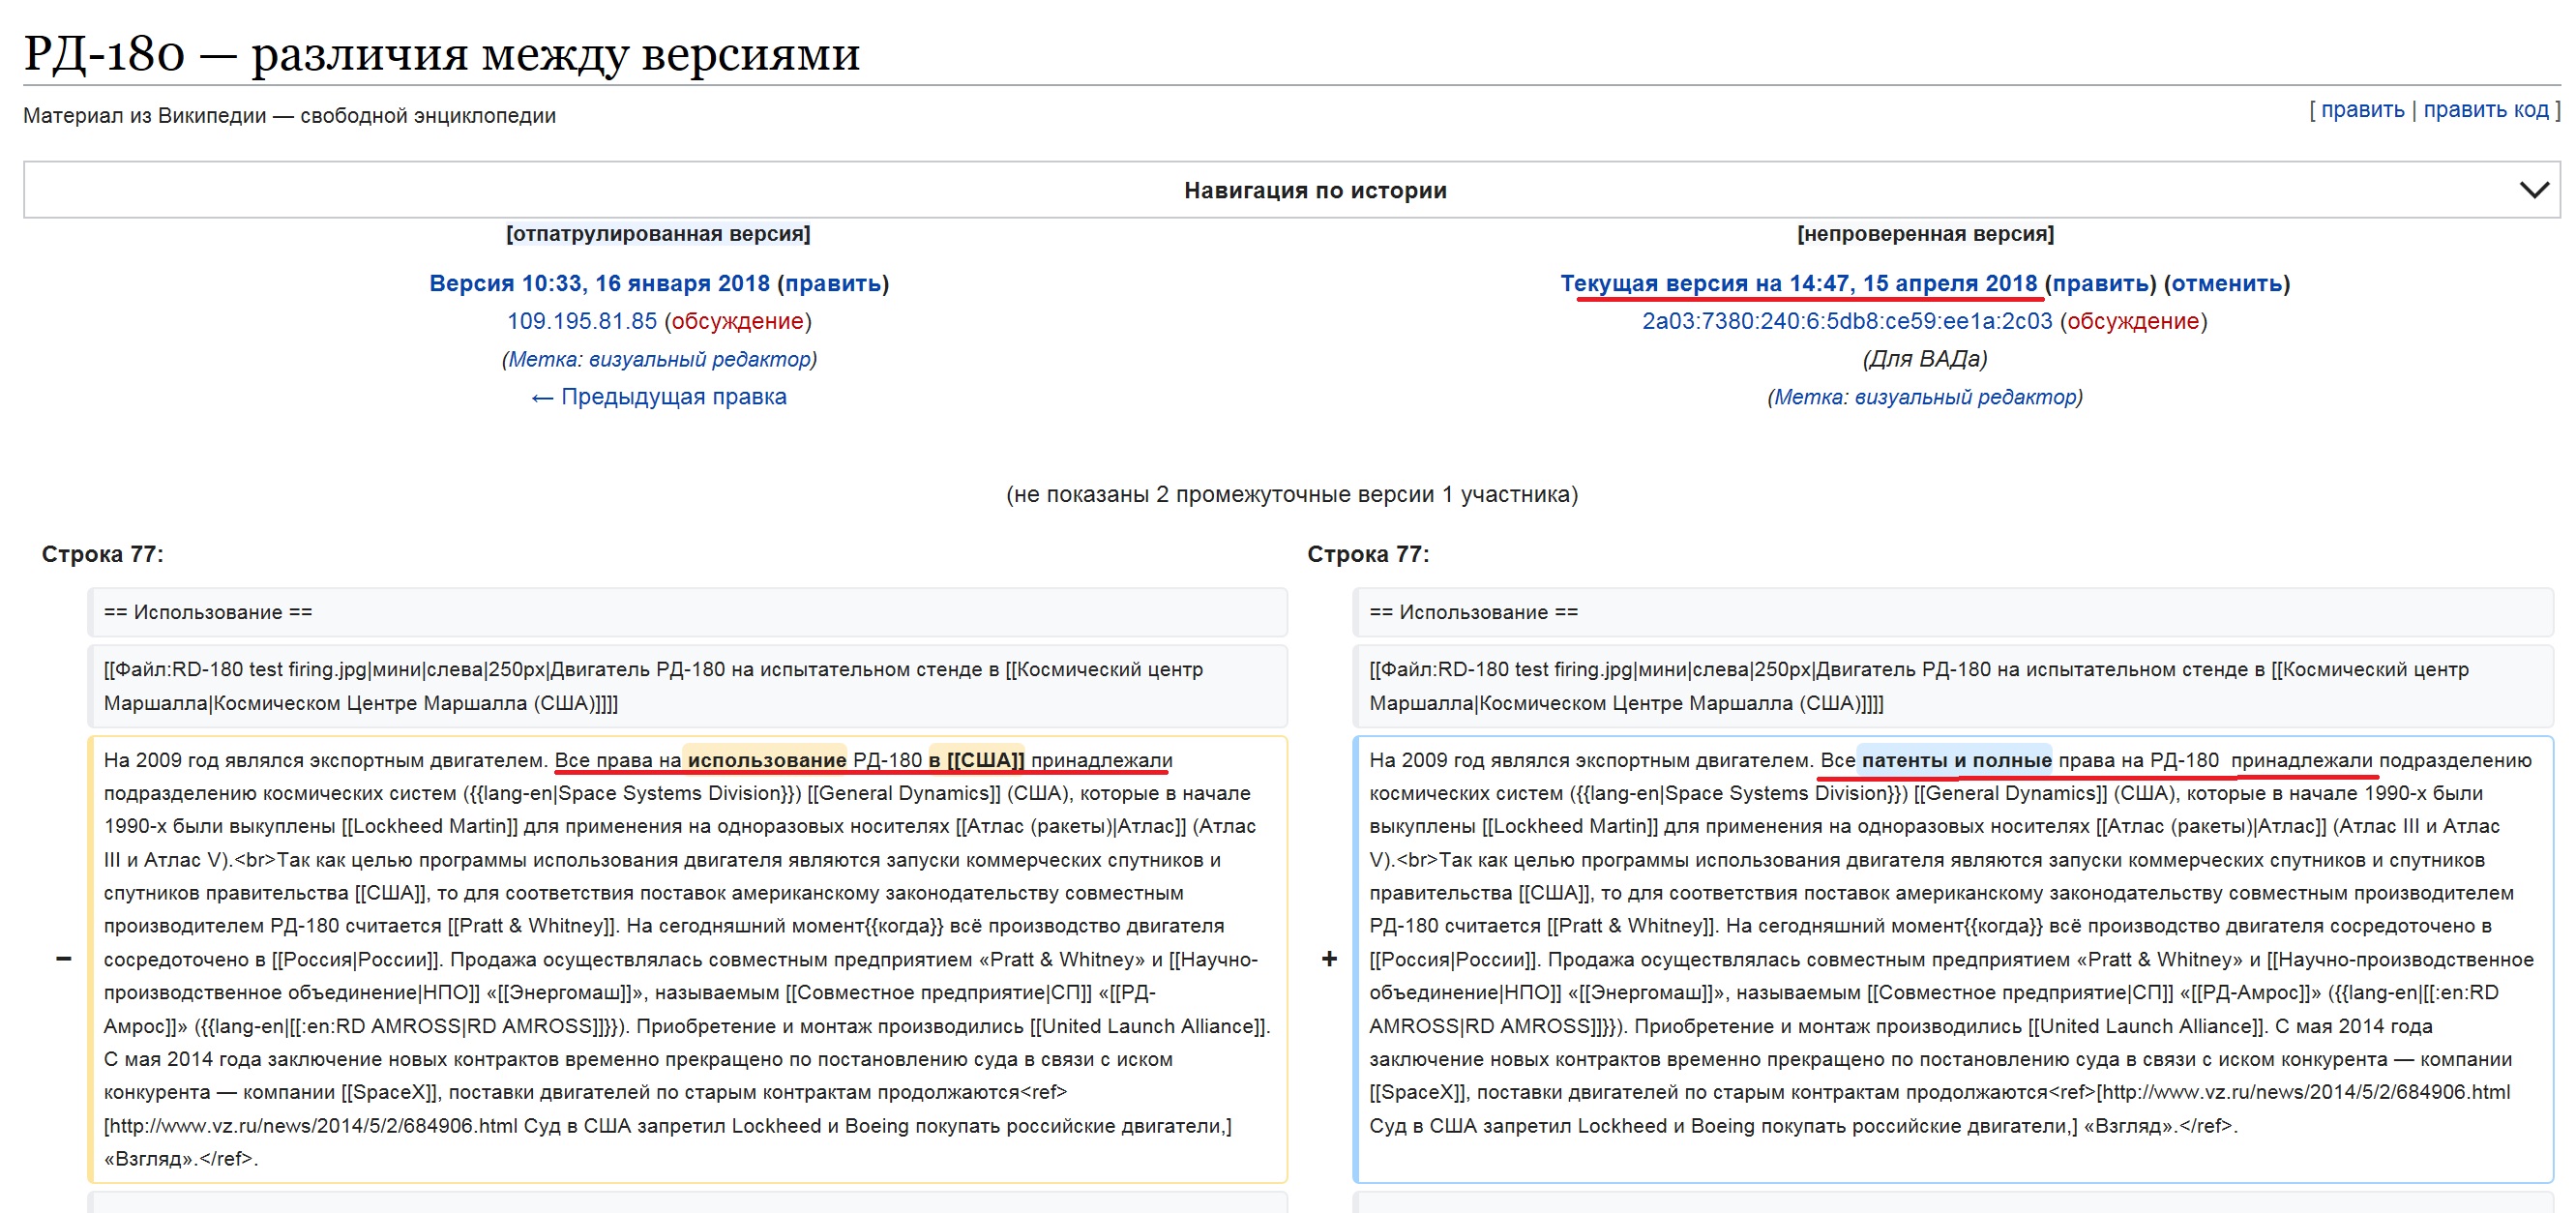Image resolution: width=2576 pixels, height=1213 pixels.
Task: Expand the 'Навигация по истории' chevron
Action: pyautogui.click(x=2533, y=190)
